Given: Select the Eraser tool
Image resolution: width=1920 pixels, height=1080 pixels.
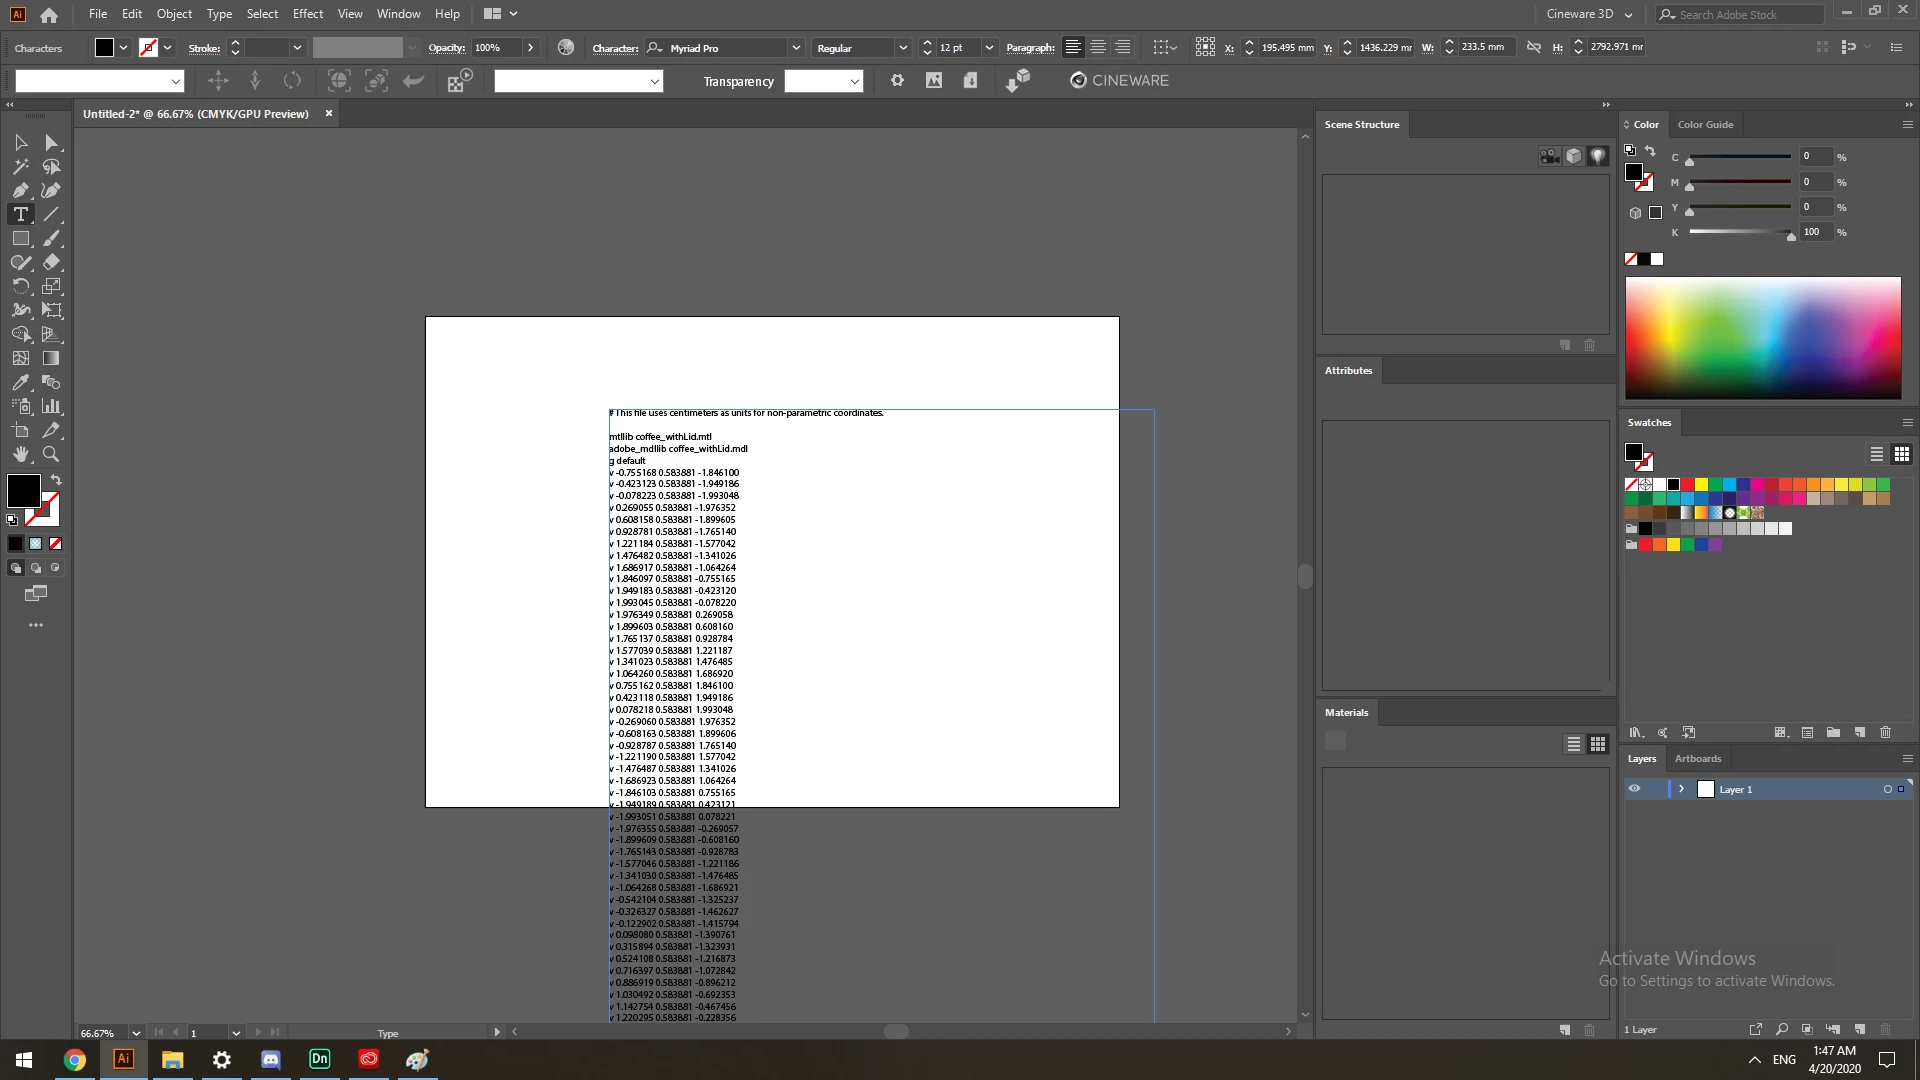Looking at the screenshot, I should [52, 262].
